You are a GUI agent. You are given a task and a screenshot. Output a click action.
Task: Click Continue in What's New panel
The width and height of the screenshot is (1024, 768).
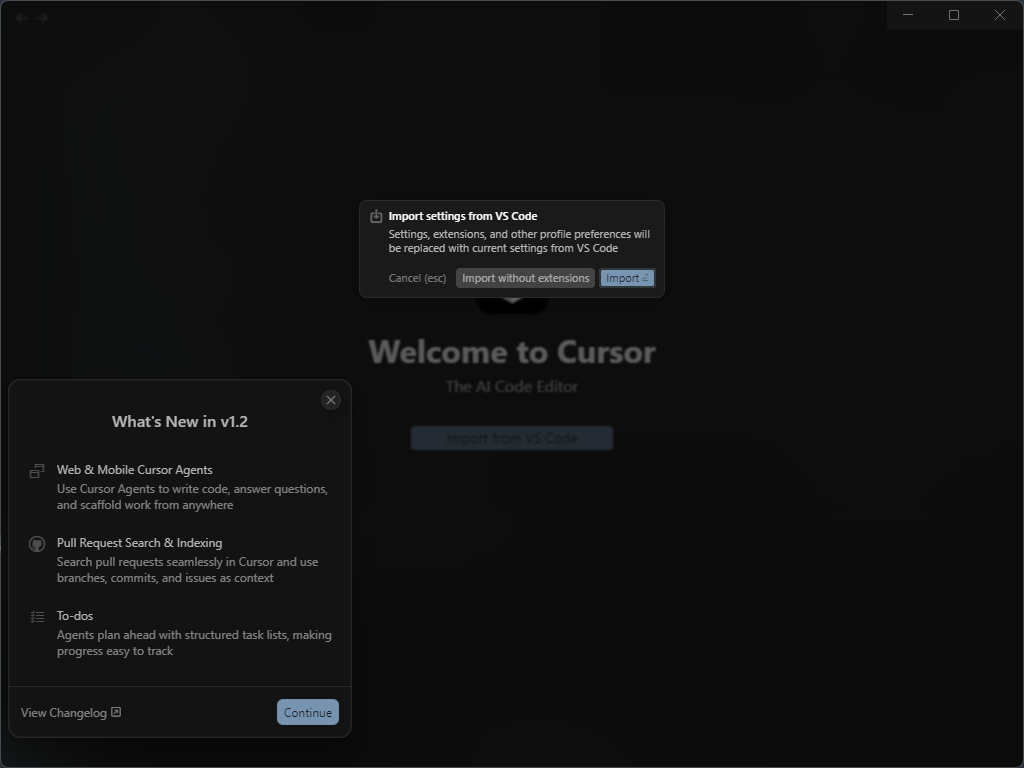(x=308, y=712)
